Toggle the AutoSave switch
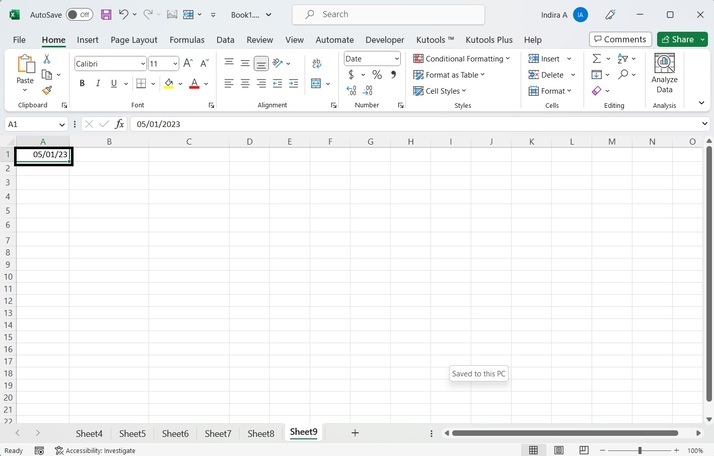The width and height of the screenshot is (714, 456). 79,15
